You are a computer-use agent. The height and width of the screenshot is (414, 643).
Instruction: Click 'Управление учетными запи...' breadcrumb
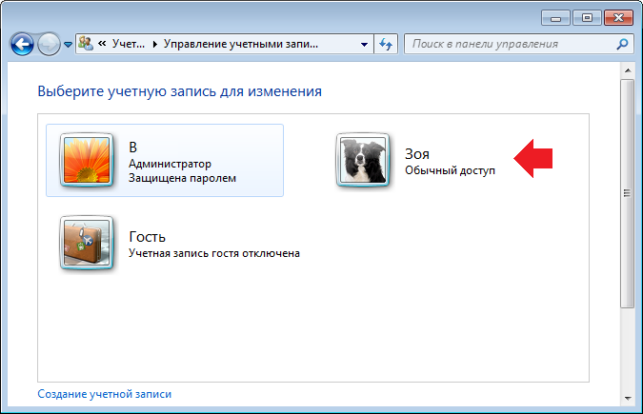coord(241,44)
